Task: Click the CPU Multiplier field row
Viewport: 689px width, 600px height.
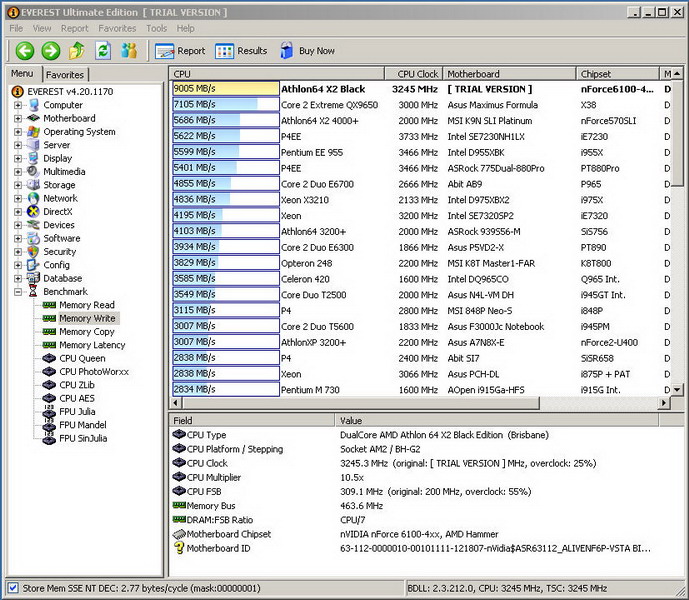Action: [413, 477]
